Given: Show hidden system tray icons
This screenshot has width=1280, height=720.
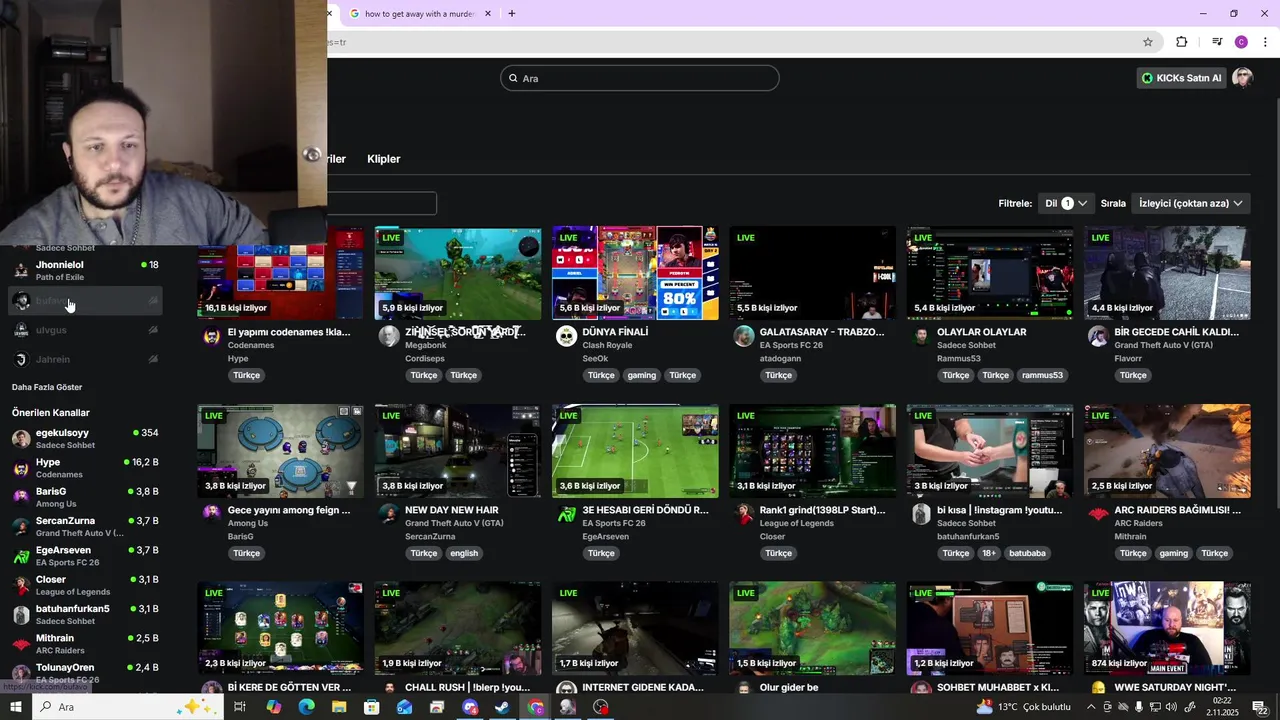Looking at the screenshot, I should pyautogui.click(x=1091, y=707).
